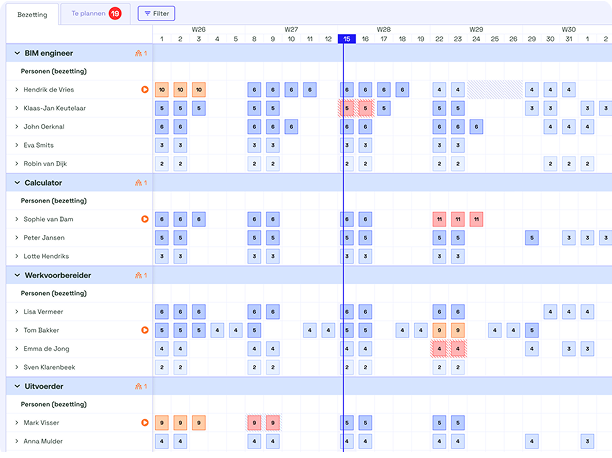Open Sophie van Dam red 11 block on day 22
Viewport: 612px width, 458px height.
[x=439, y=219]
